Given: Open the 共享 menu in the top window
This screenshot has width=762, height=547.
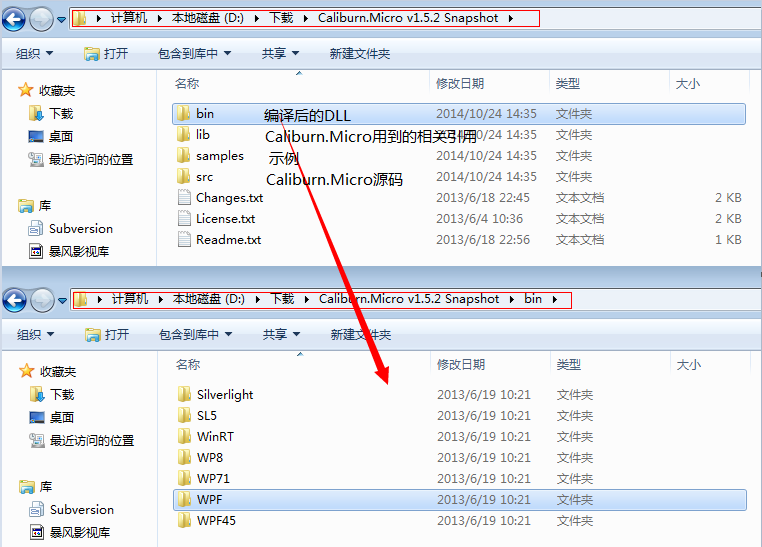Looking at the screenshot, I should [x=280, y=53].
